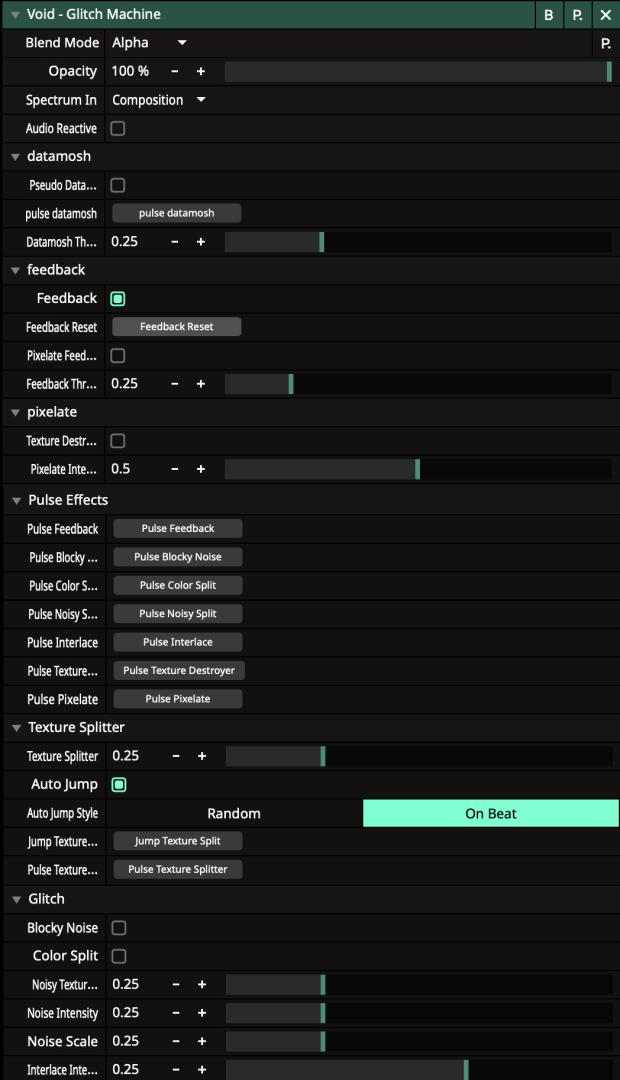Increase Noisy Texture value with plus
620x1080 pixels.
coord(202,984)
